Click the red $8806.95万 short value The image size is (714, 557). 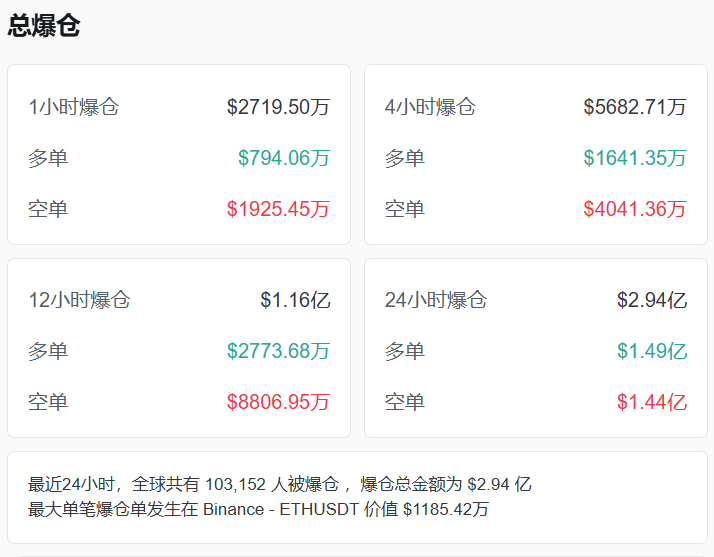(278, 402)
